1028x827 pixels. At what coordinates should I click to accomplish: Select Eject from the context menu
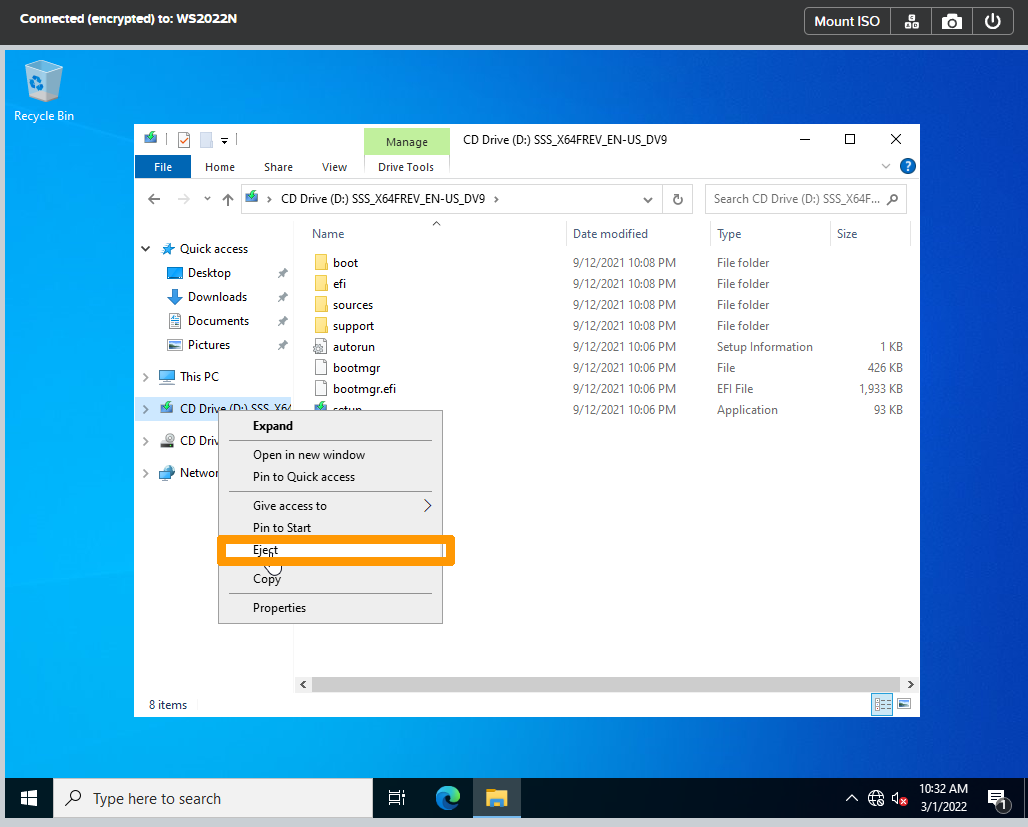[266, 550]
